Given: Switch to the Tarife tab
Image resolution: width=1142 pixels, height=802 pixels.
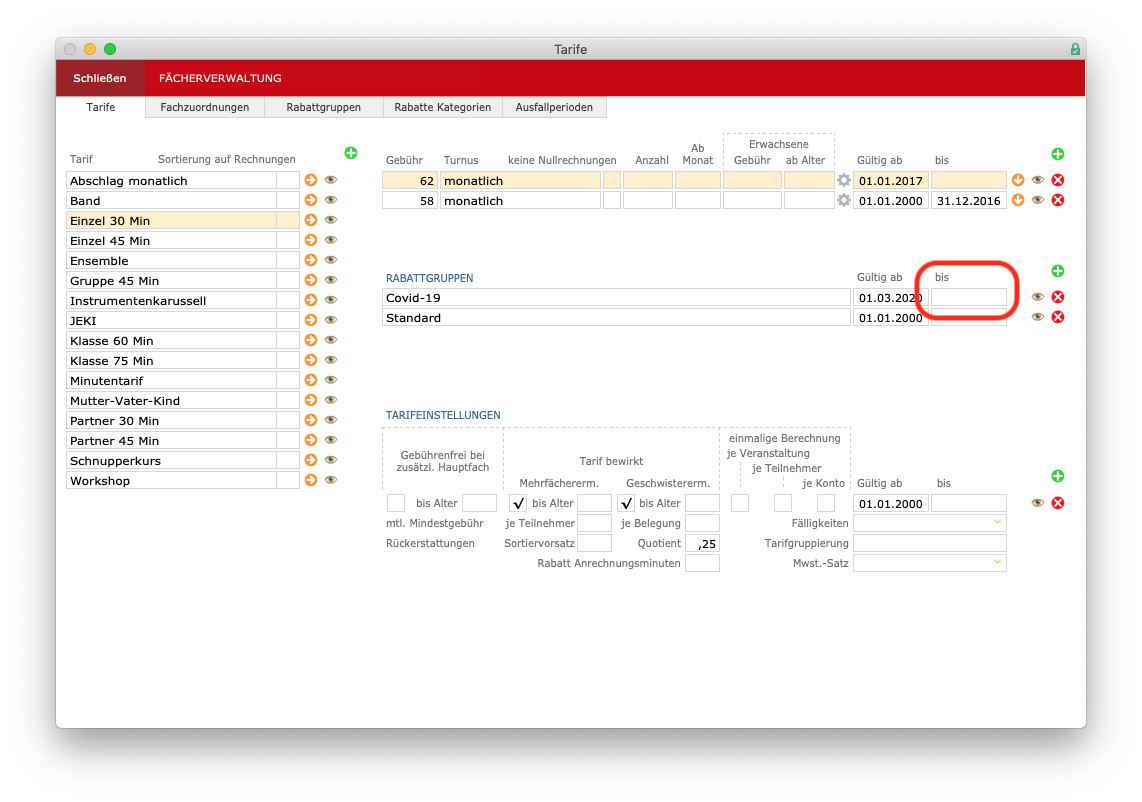Looking at the screenshot, I should (101, 107).
